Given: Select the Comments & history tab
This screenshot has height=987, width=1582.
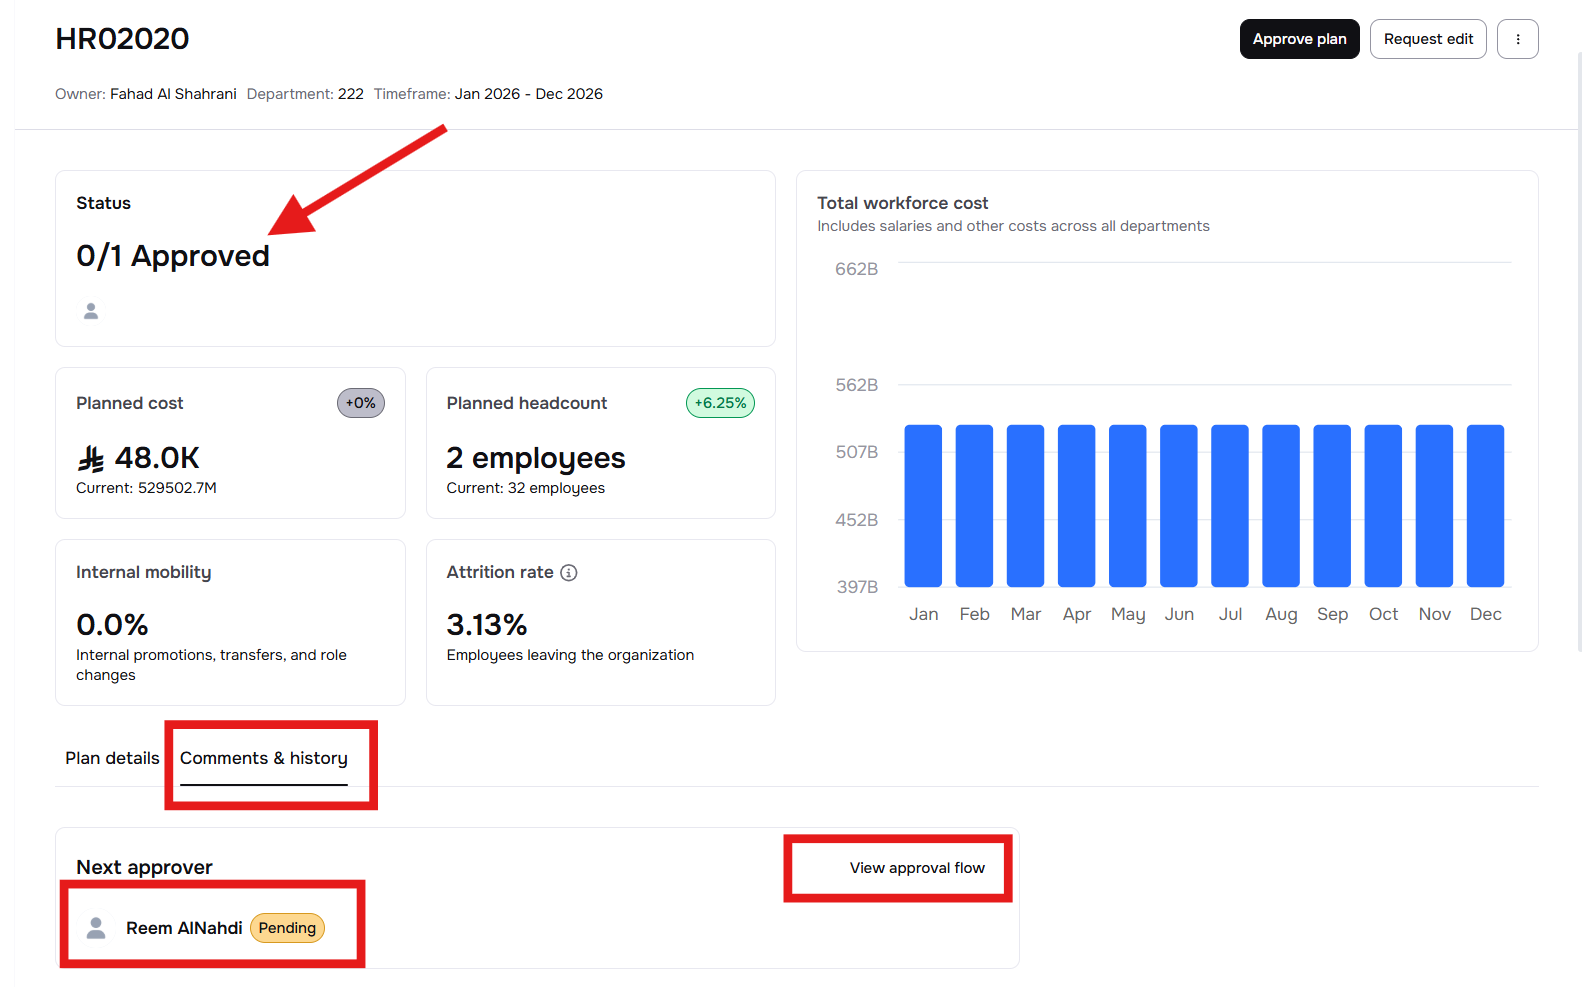Looking at the screenshot, I should click(264, 758).
